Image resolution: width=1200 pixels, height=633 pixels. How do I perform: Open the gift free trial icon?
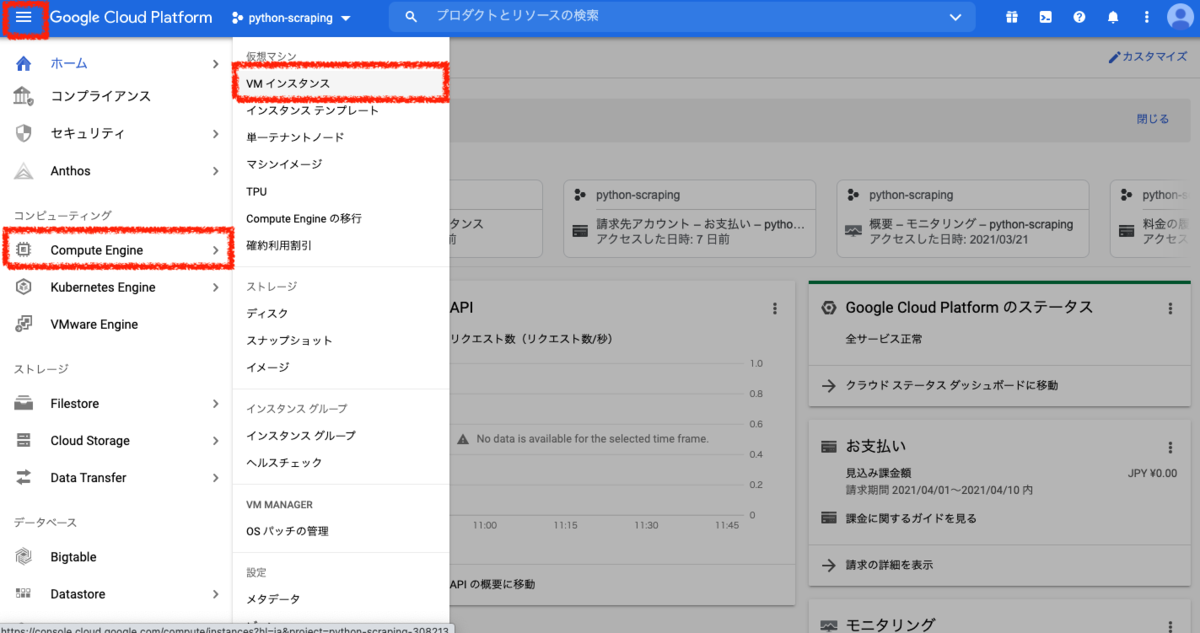click(x=1012, y=17)
